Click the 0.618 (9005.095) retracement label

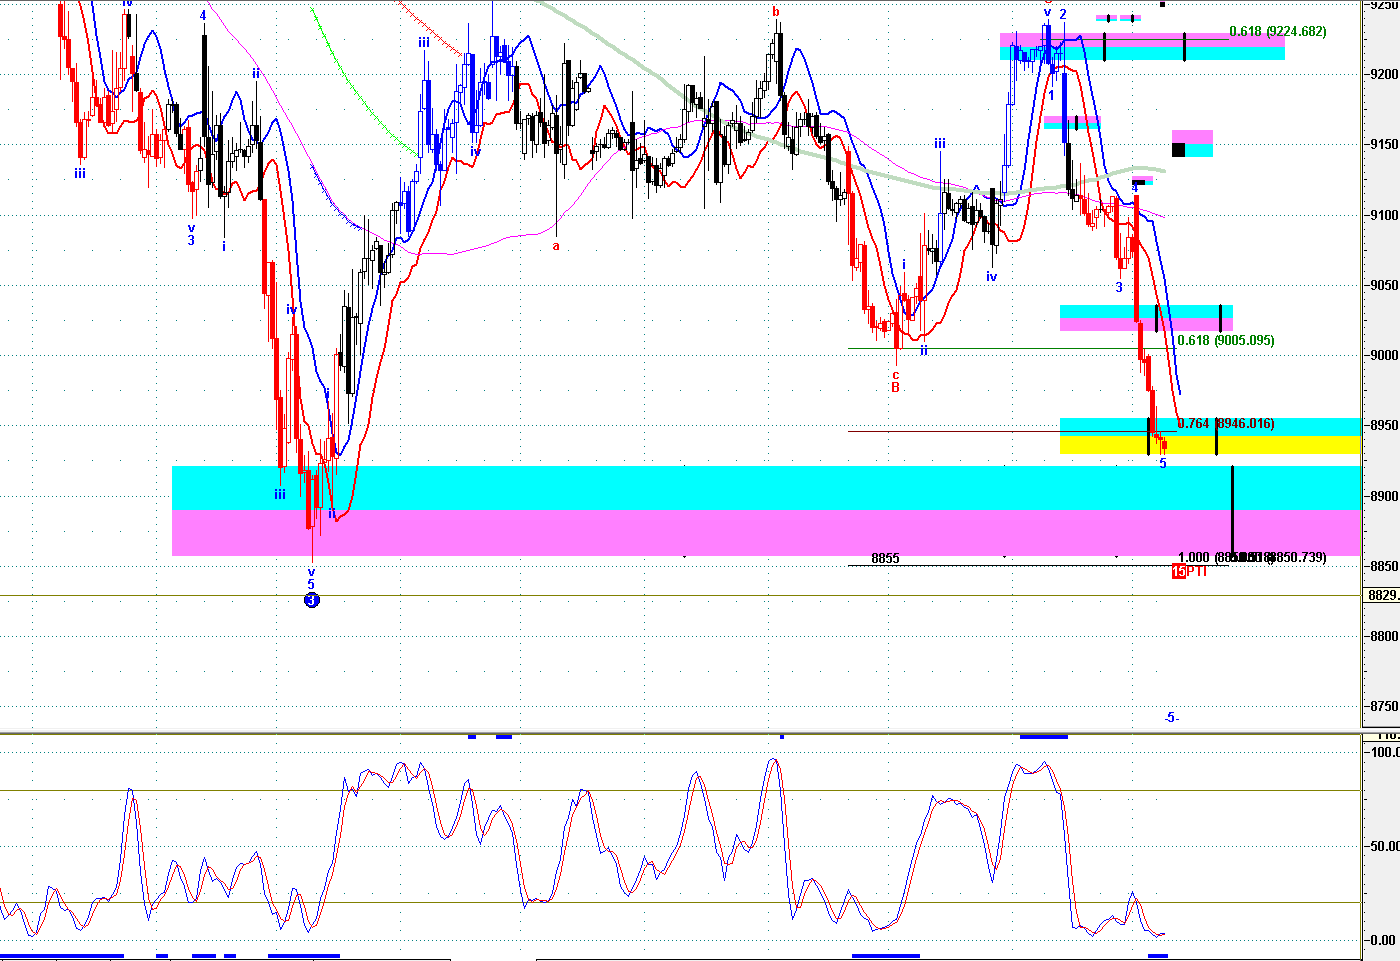pos(1225,341)
